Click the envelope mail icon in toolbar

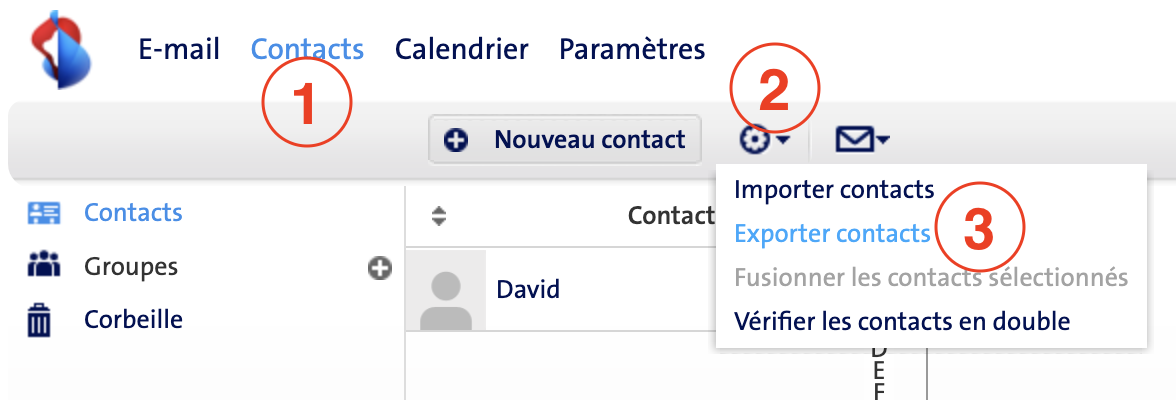(x=854, y=140)
